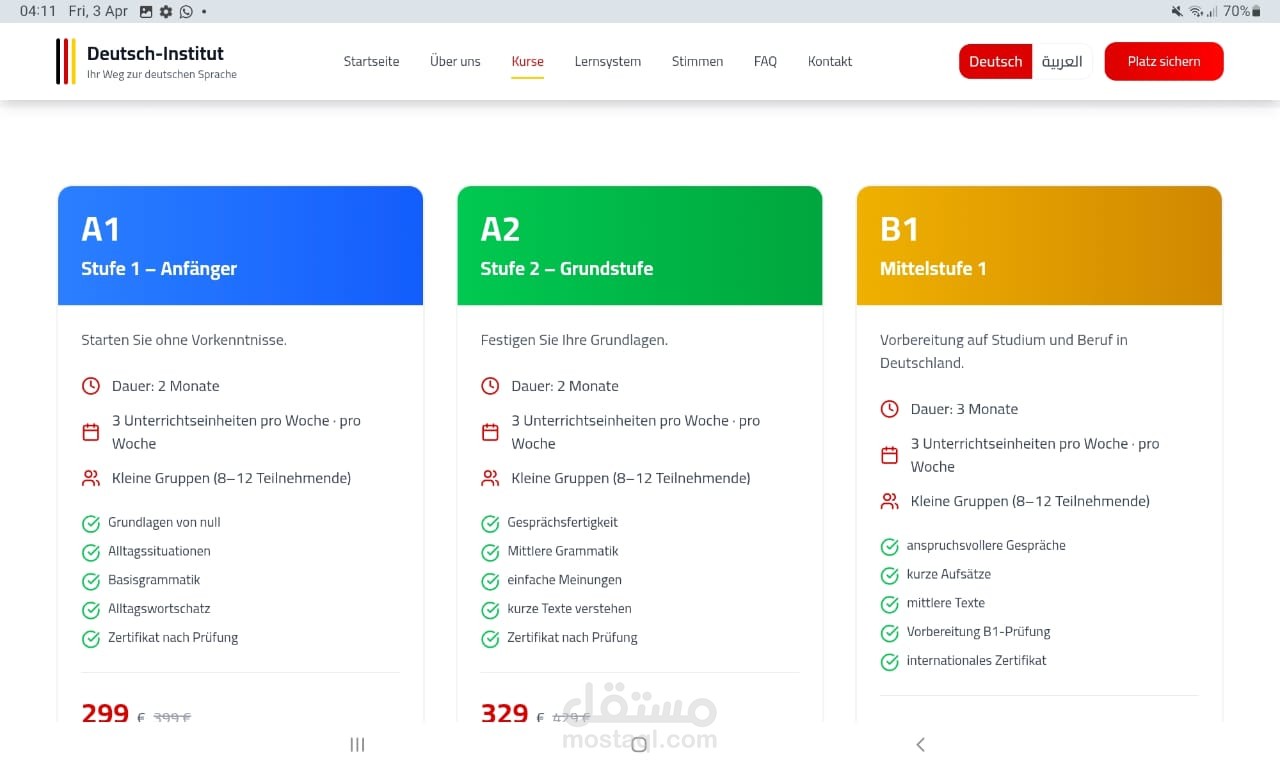Open the Über uns page

point(455,61)
